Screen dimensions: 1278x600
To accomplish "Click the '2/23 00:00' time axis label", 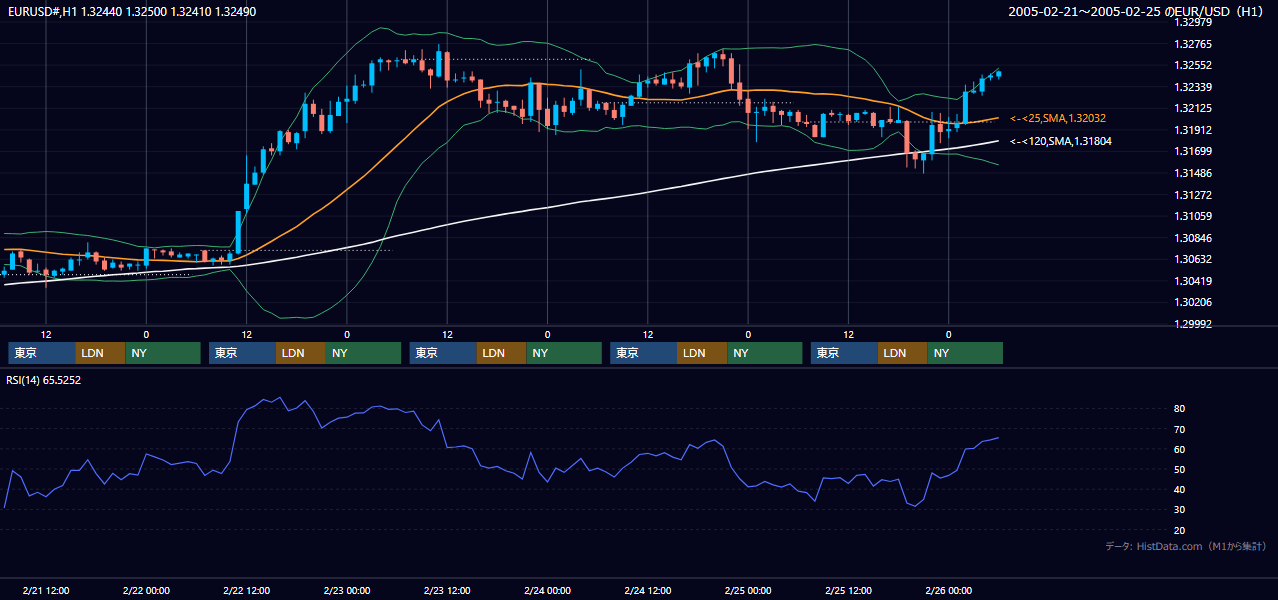I will click(347, 590).
